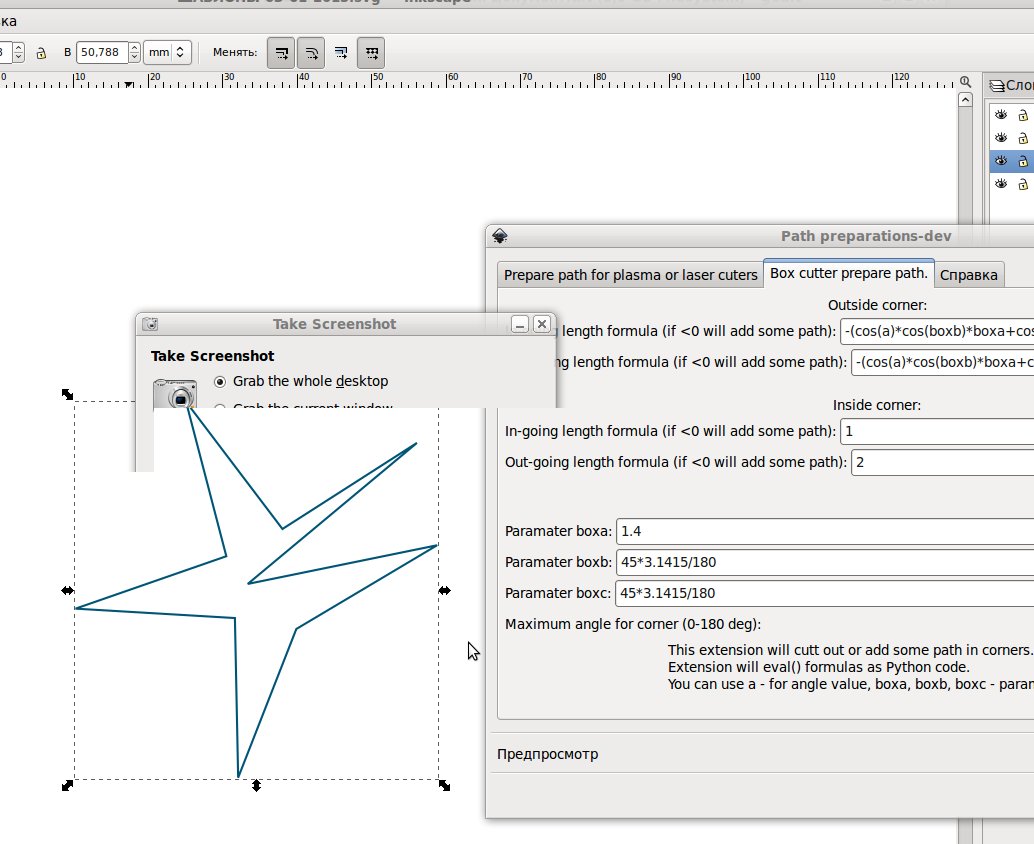
Task: Click the left-middle selection scale handle
Action: (67, 591)
